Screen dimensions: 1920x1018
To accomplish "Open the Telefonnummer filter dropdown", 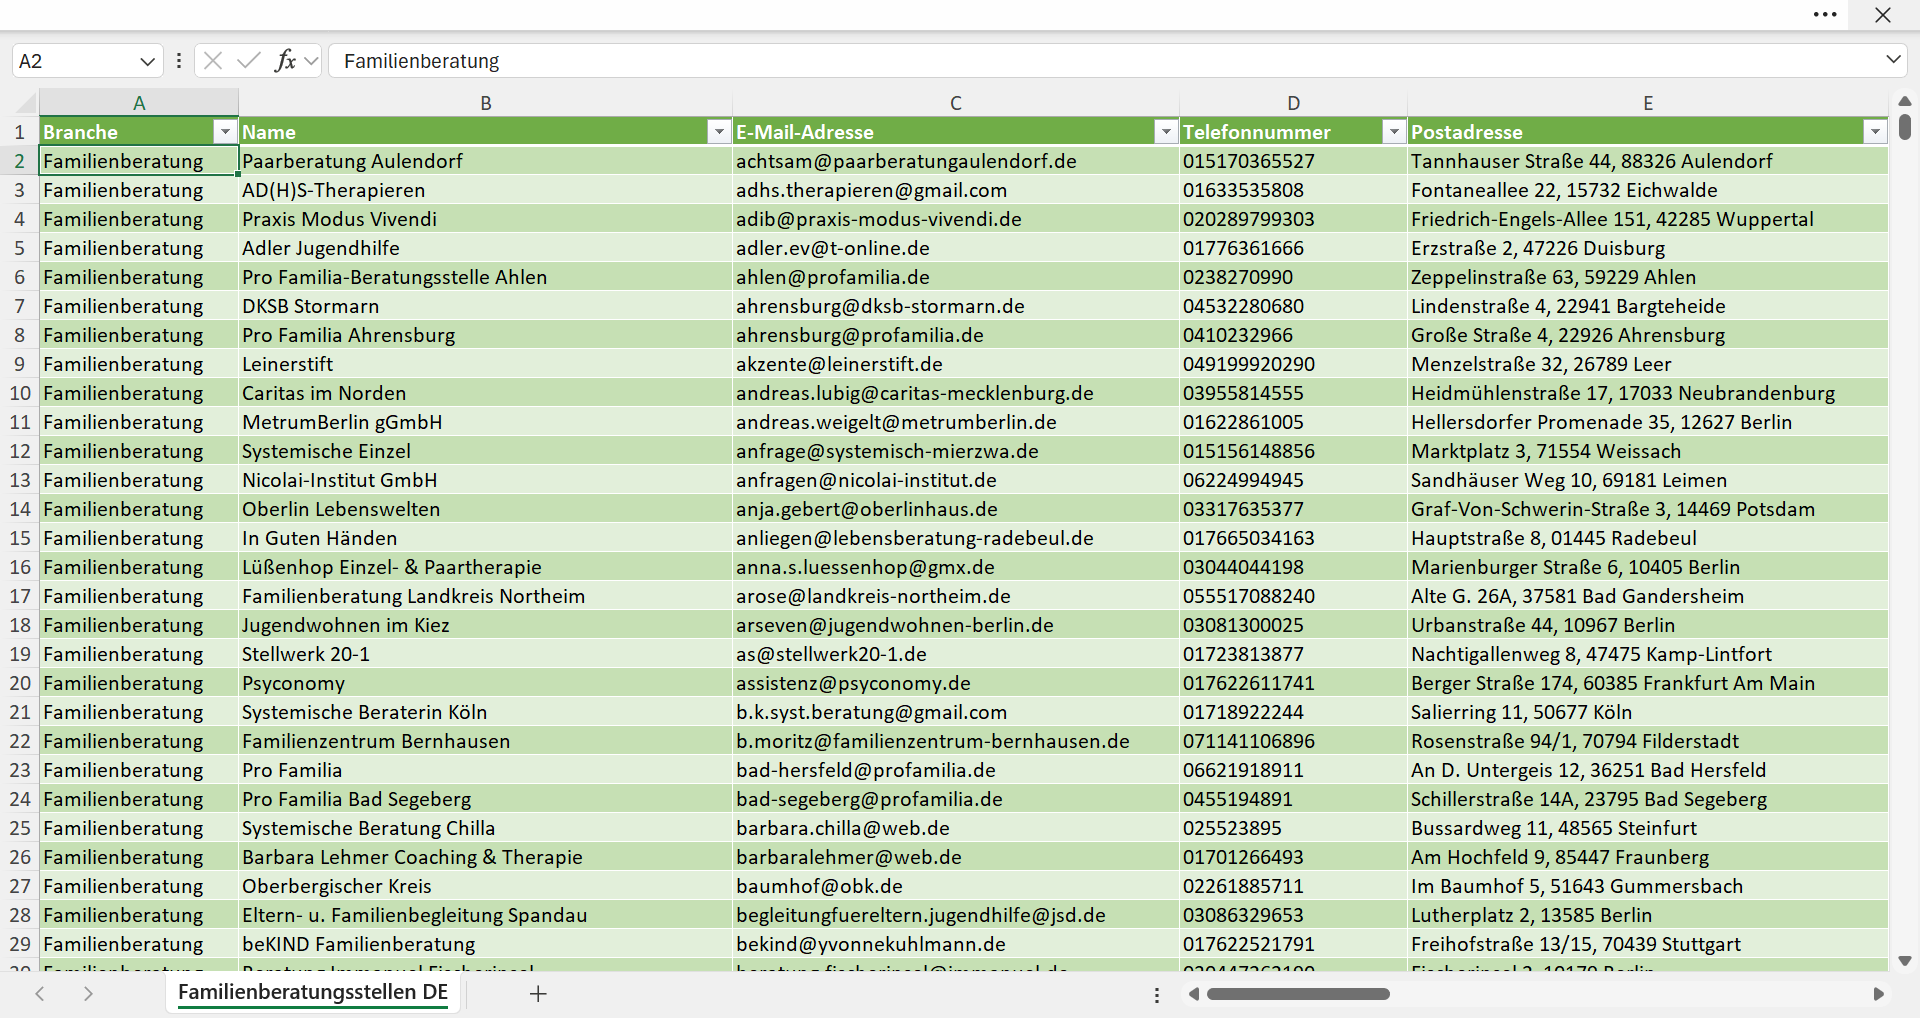I will click(x=1394, y=132).
